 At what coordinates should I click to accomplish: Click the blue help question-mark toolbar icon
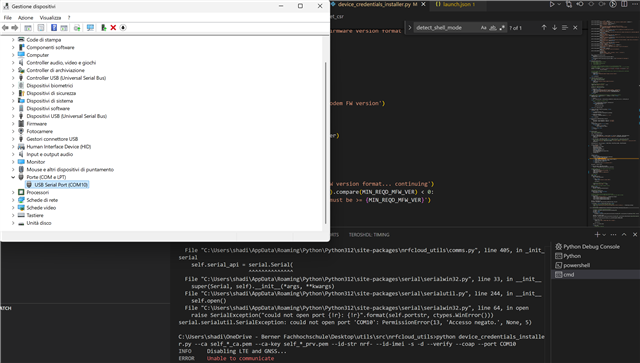click(54, 28)
